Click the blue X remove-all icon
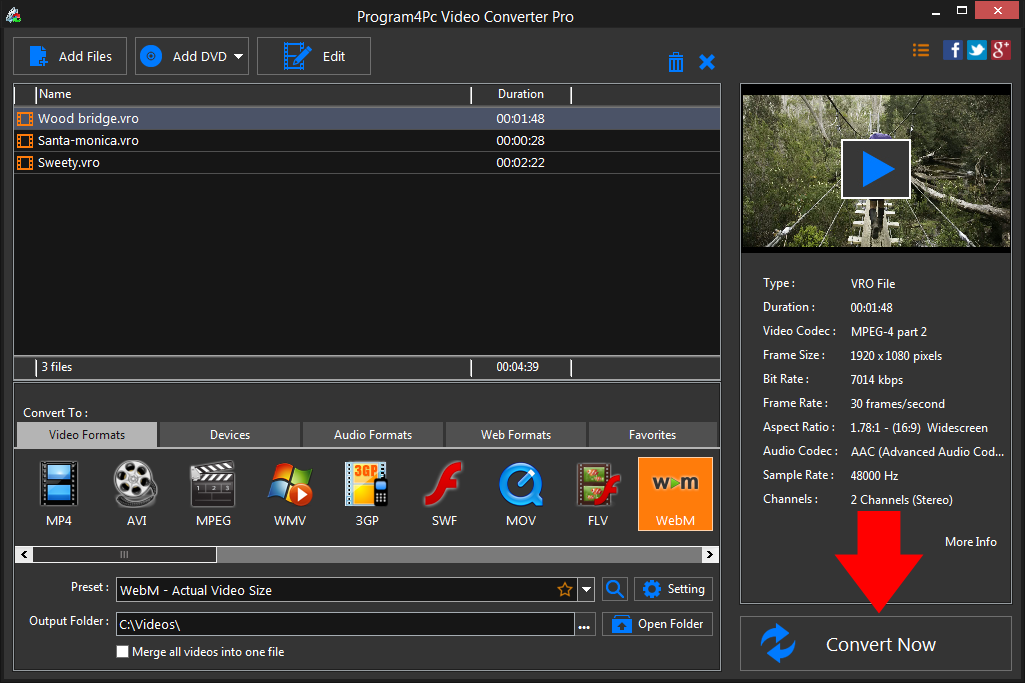 [707, 62]
